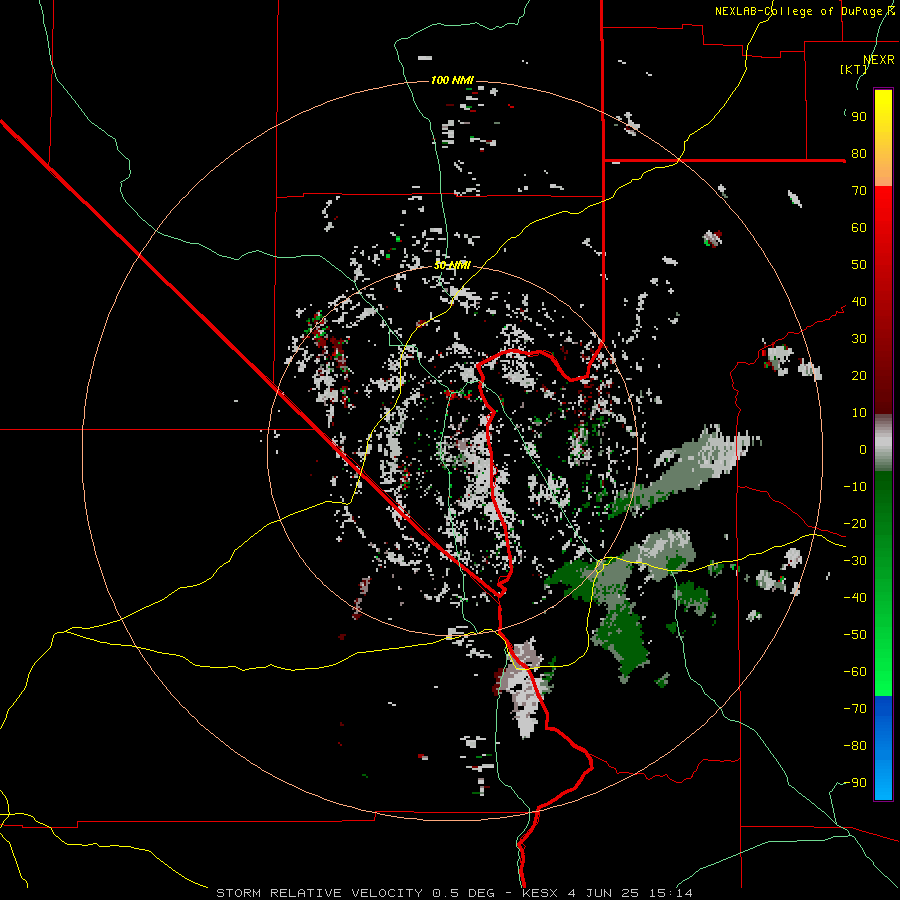Click the 30 label on velocity scale
Screen dimensions: 900x900
(859, 339)
